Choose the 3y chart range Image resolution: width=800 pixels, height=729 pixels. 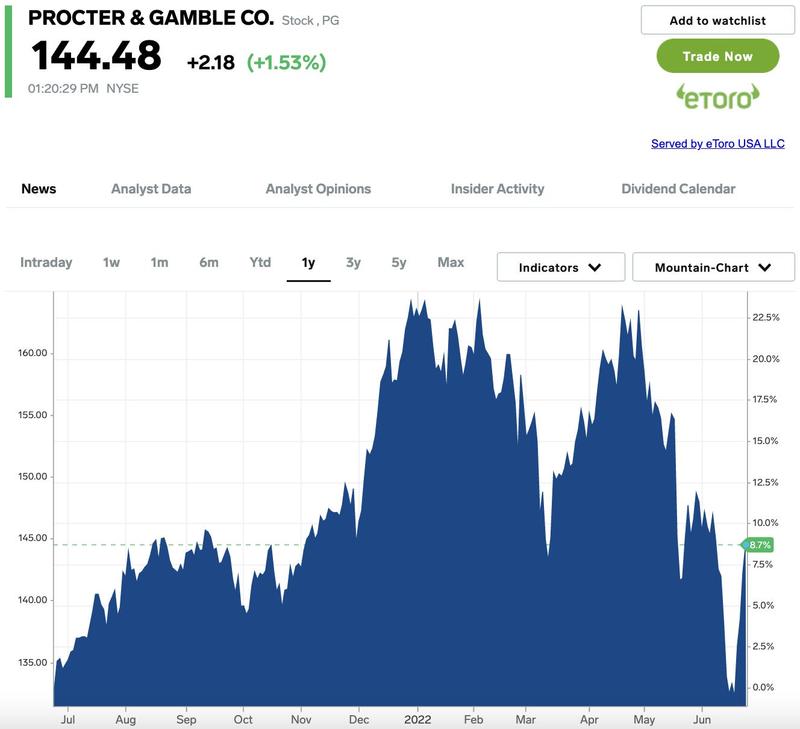353,263
